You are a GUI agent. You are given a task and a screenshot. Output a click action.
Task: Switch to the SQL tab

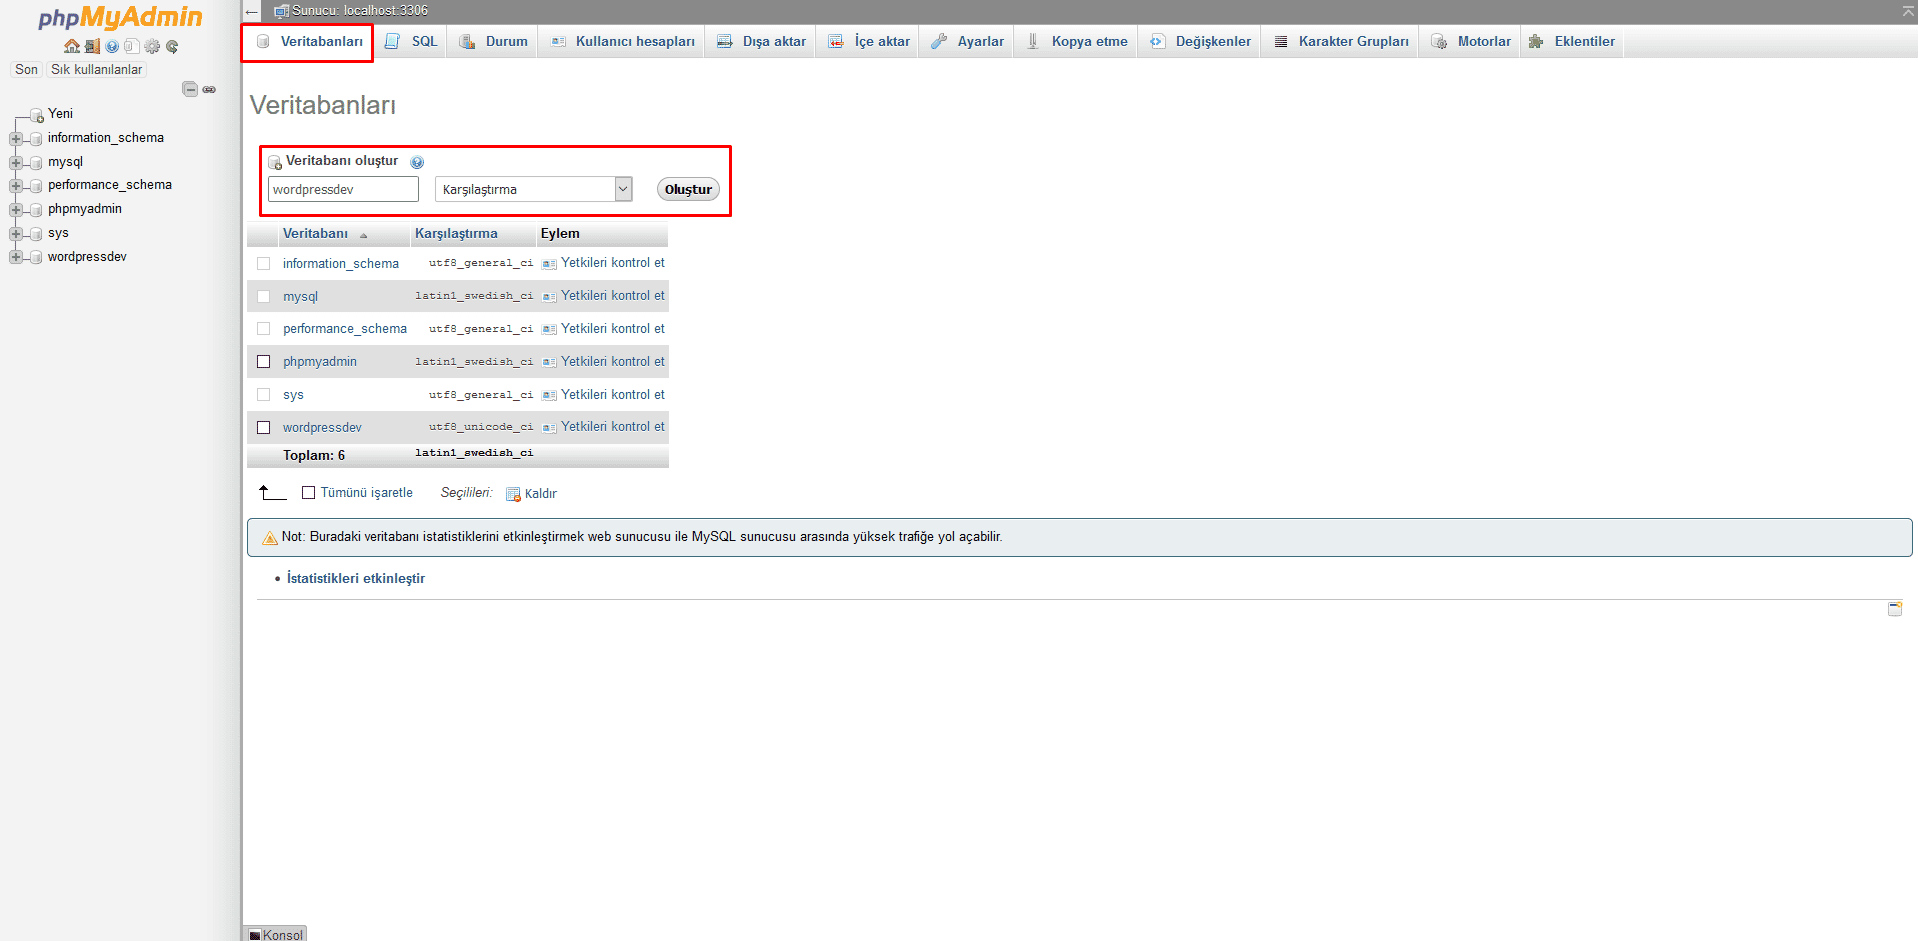(x=411, y=42)
